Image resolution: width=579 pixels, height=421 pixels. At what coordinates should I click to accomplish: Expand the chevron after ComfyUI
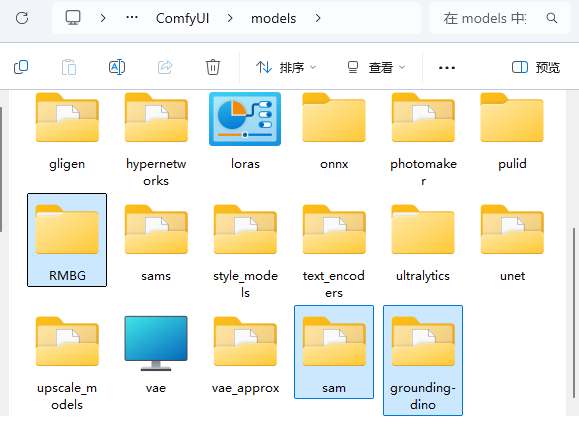tap(230, 18)
